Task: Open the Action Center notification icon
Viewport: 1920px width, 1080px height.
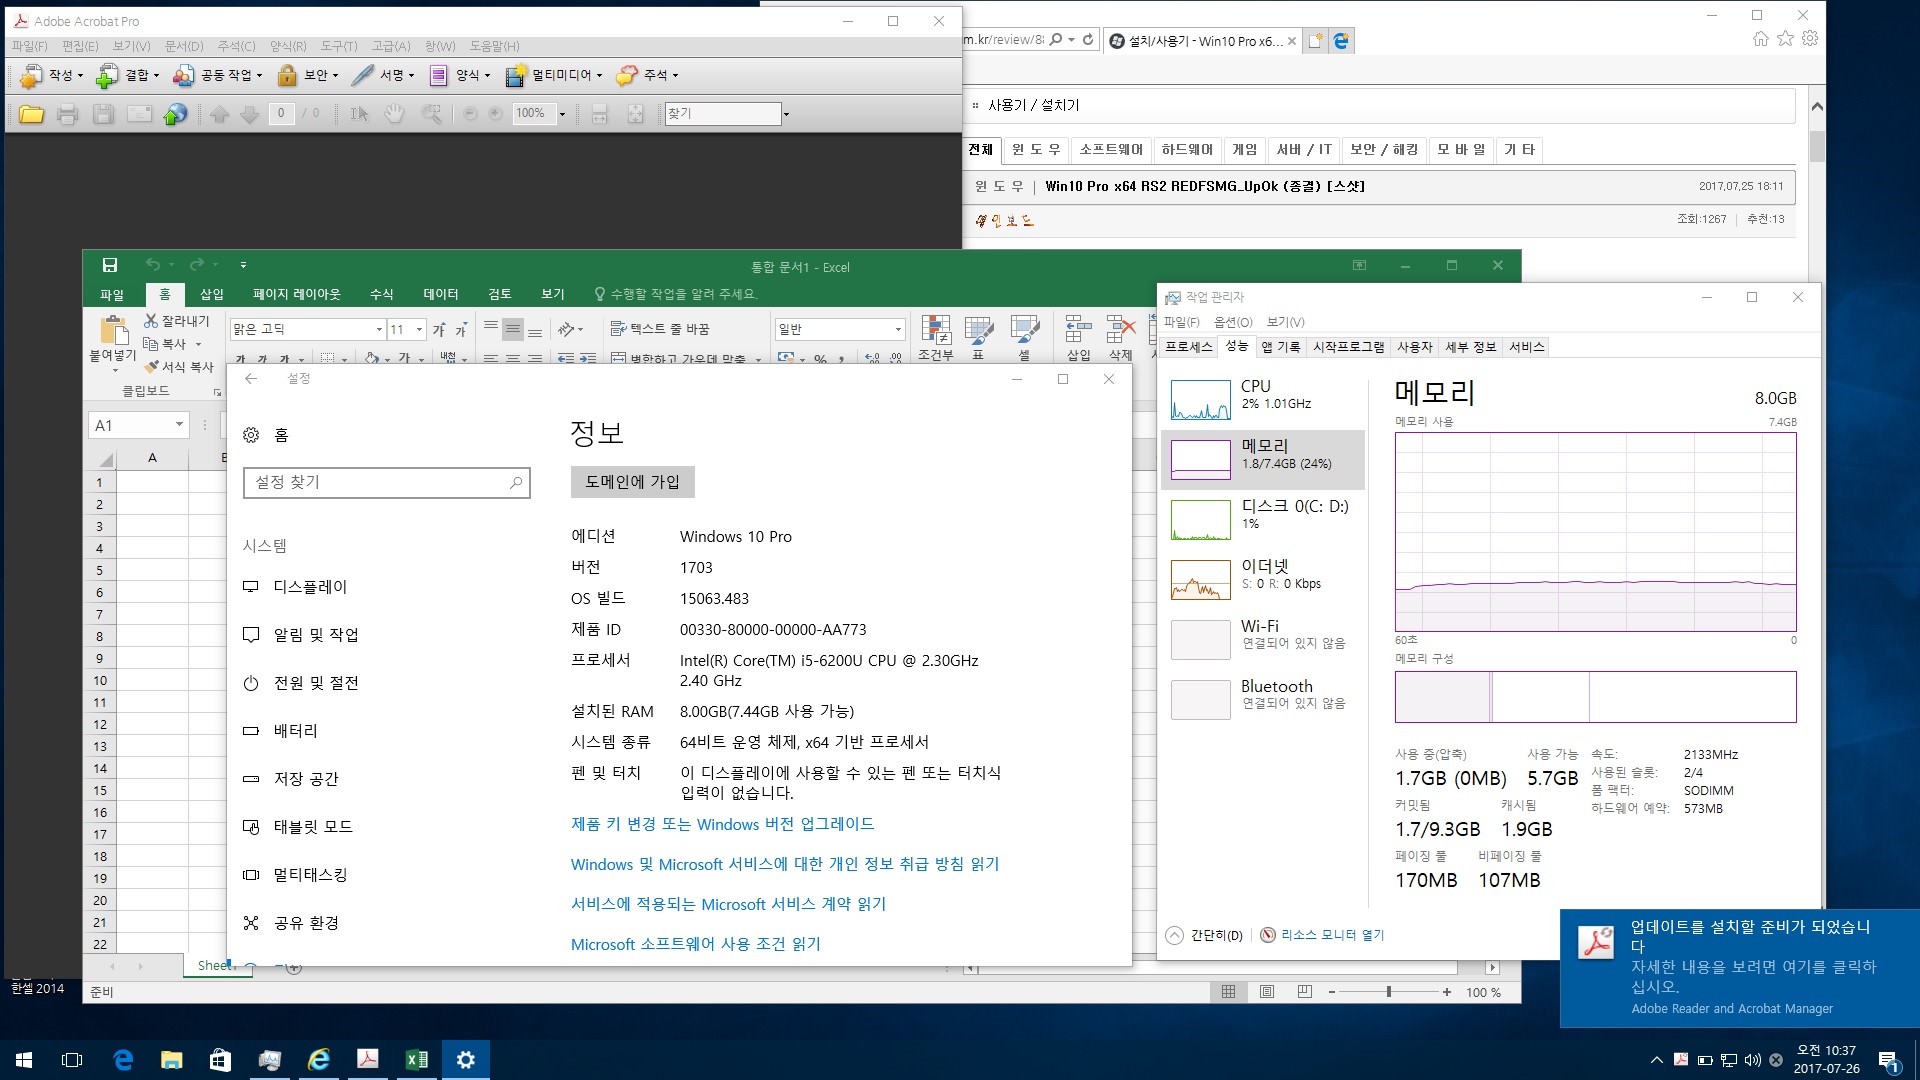Action: (1888, 1061)
